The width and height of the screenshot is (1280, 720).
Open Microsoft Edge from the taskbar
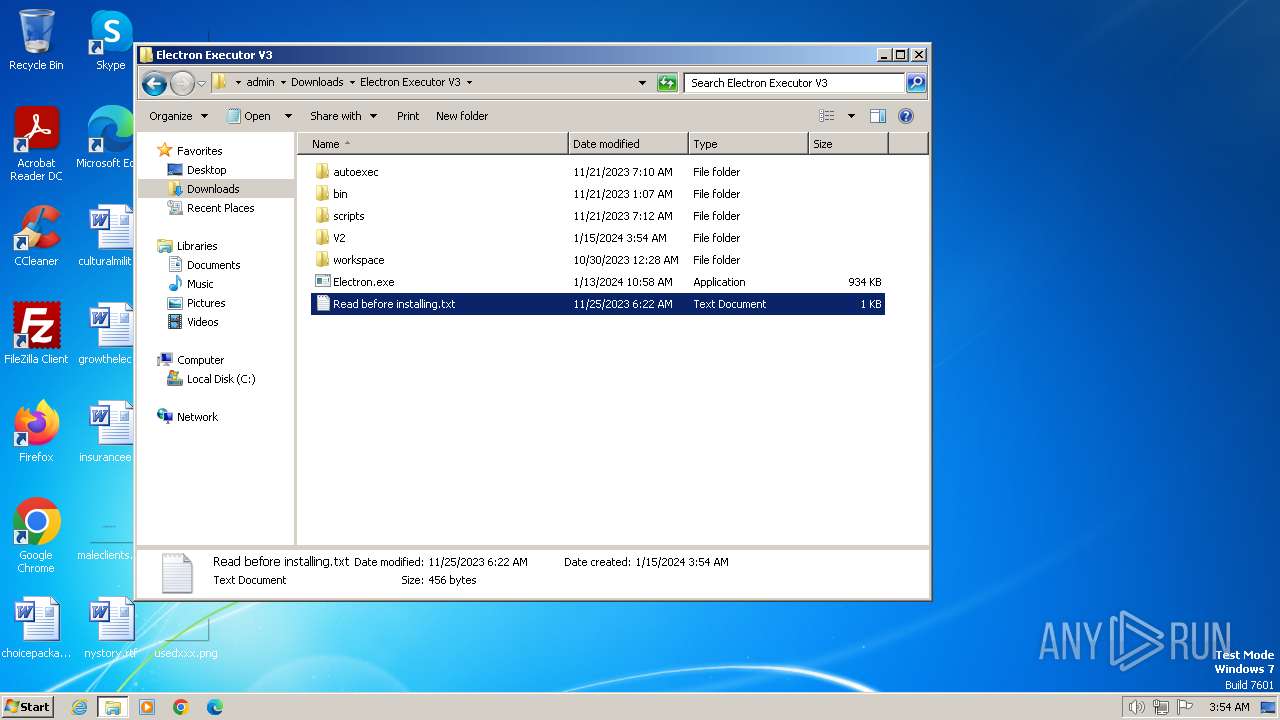(215, 707)
